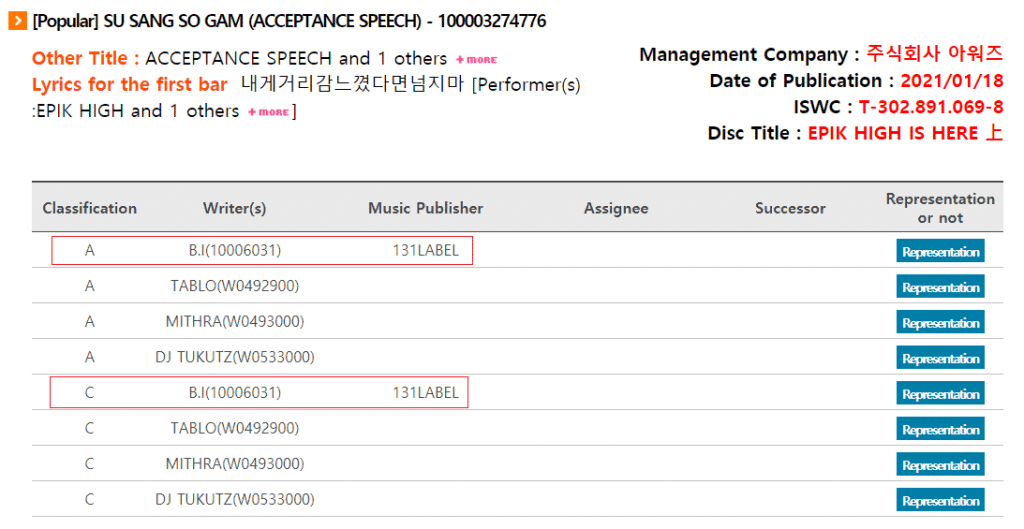Click the Assignee column header
The height and width of the screenshot is (529, 1024).
coord(616,208)
